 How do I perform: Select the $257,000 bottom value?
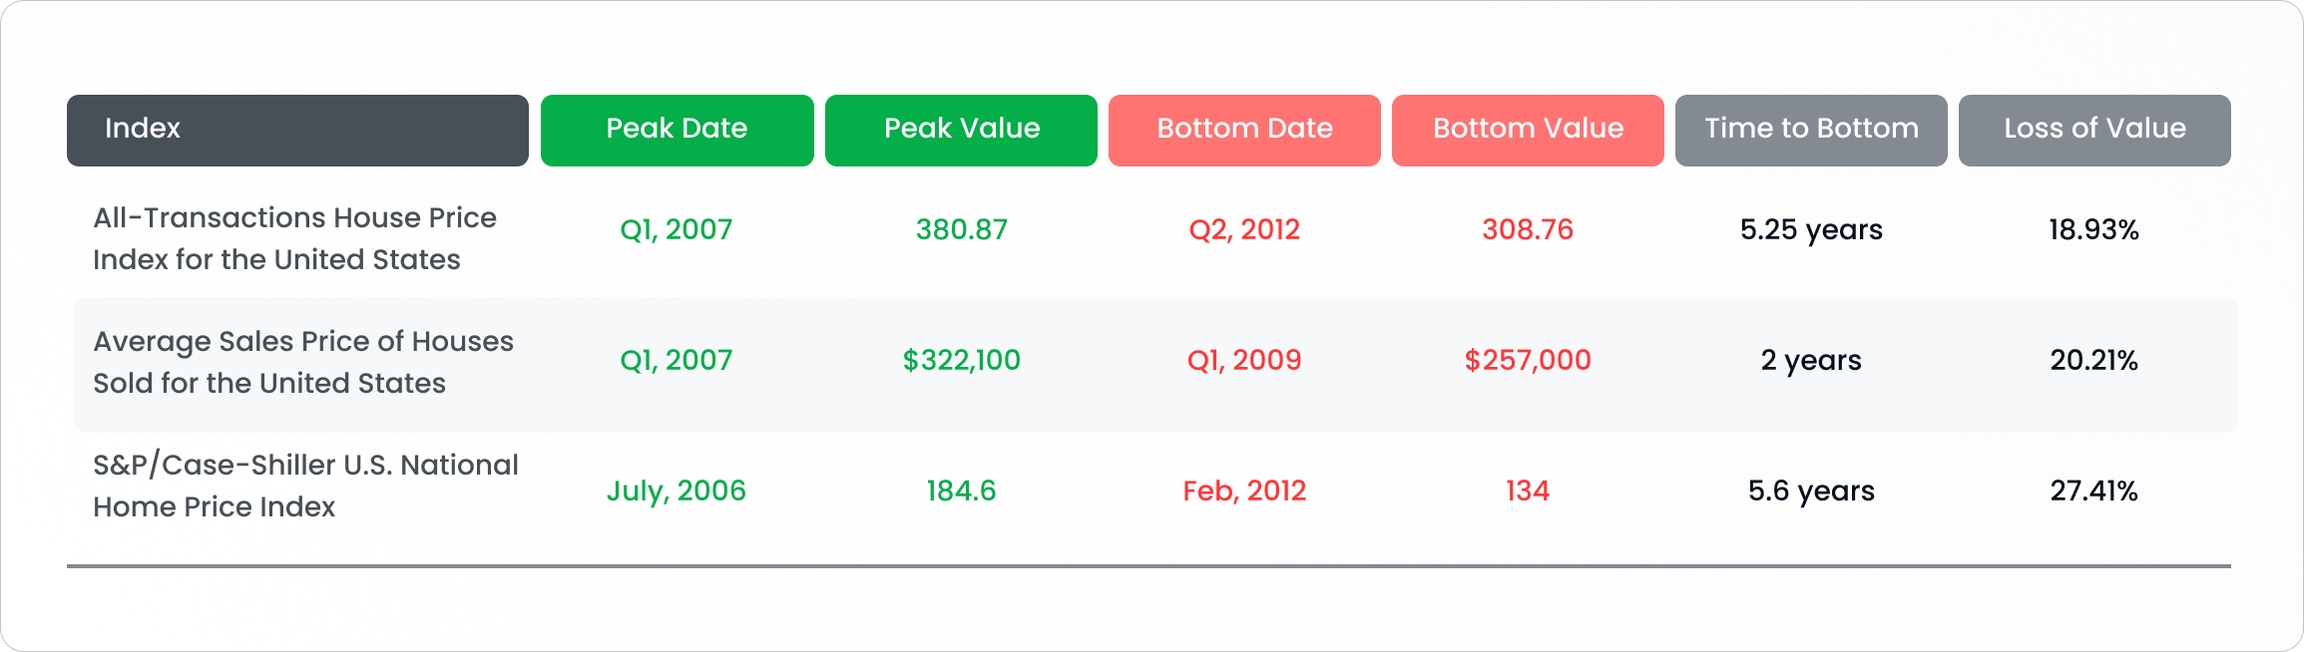1527,360
